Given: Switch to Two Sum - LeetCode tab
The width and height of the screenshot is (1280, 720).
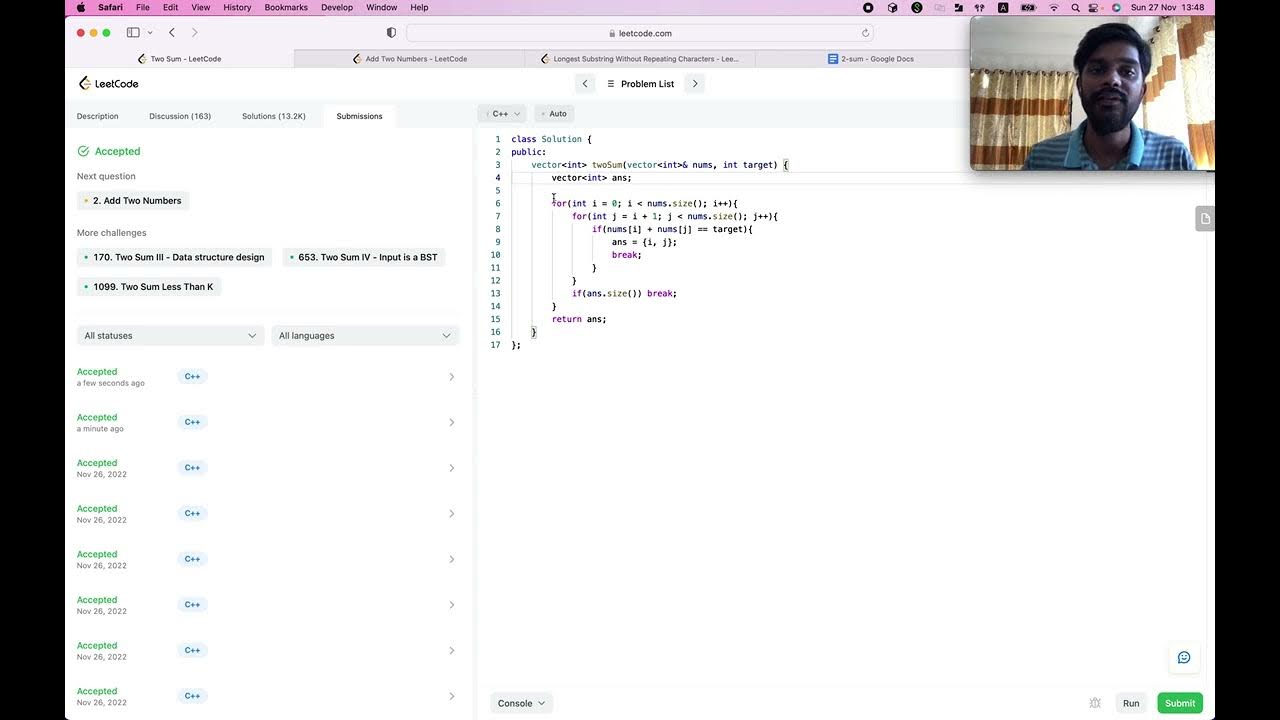Looking at the screenshot, I should pos(180,59).
